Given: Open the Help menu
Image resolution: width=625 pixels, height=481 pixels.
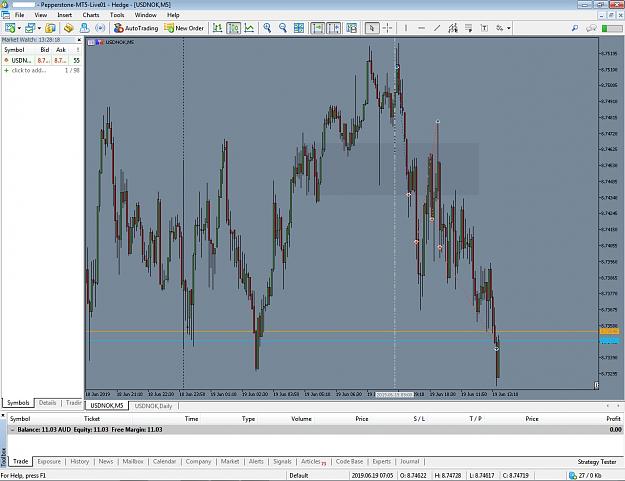Looking at the screenshot, I should click(x=173, y=15).
